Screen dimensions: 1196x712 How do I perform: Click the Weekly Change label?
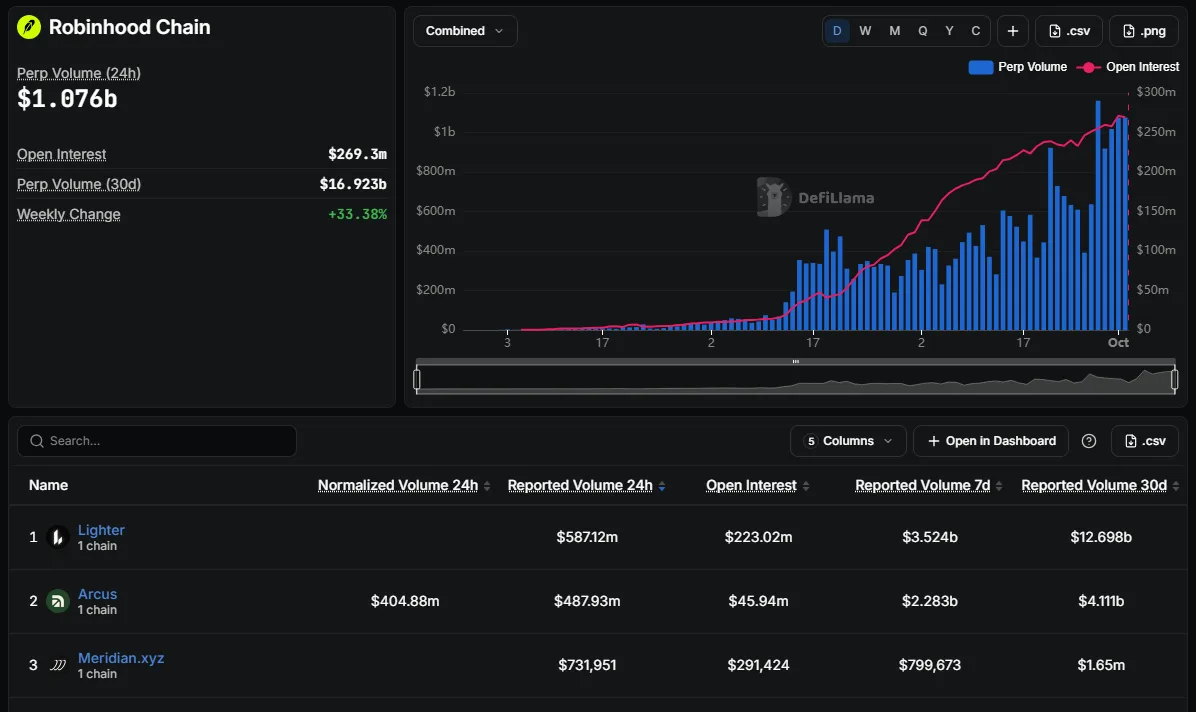point(69,214)
